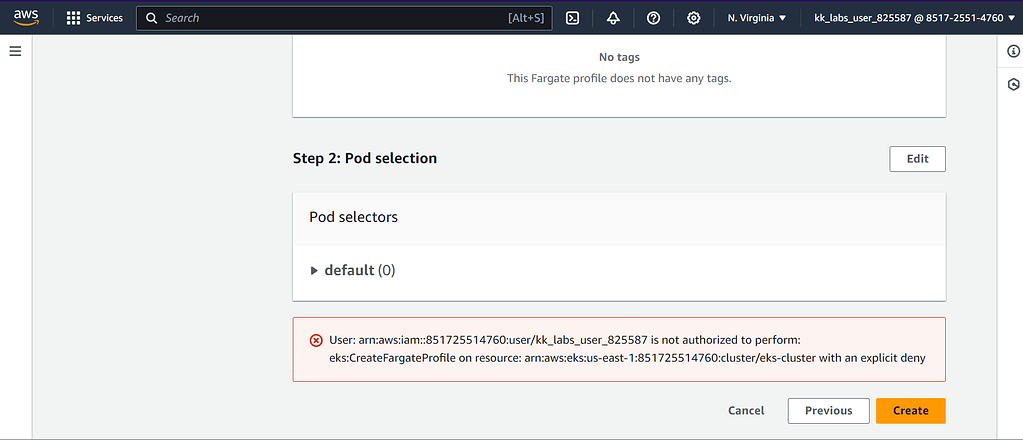
Task: Open the settings gear icon
Action: (693, 18)
